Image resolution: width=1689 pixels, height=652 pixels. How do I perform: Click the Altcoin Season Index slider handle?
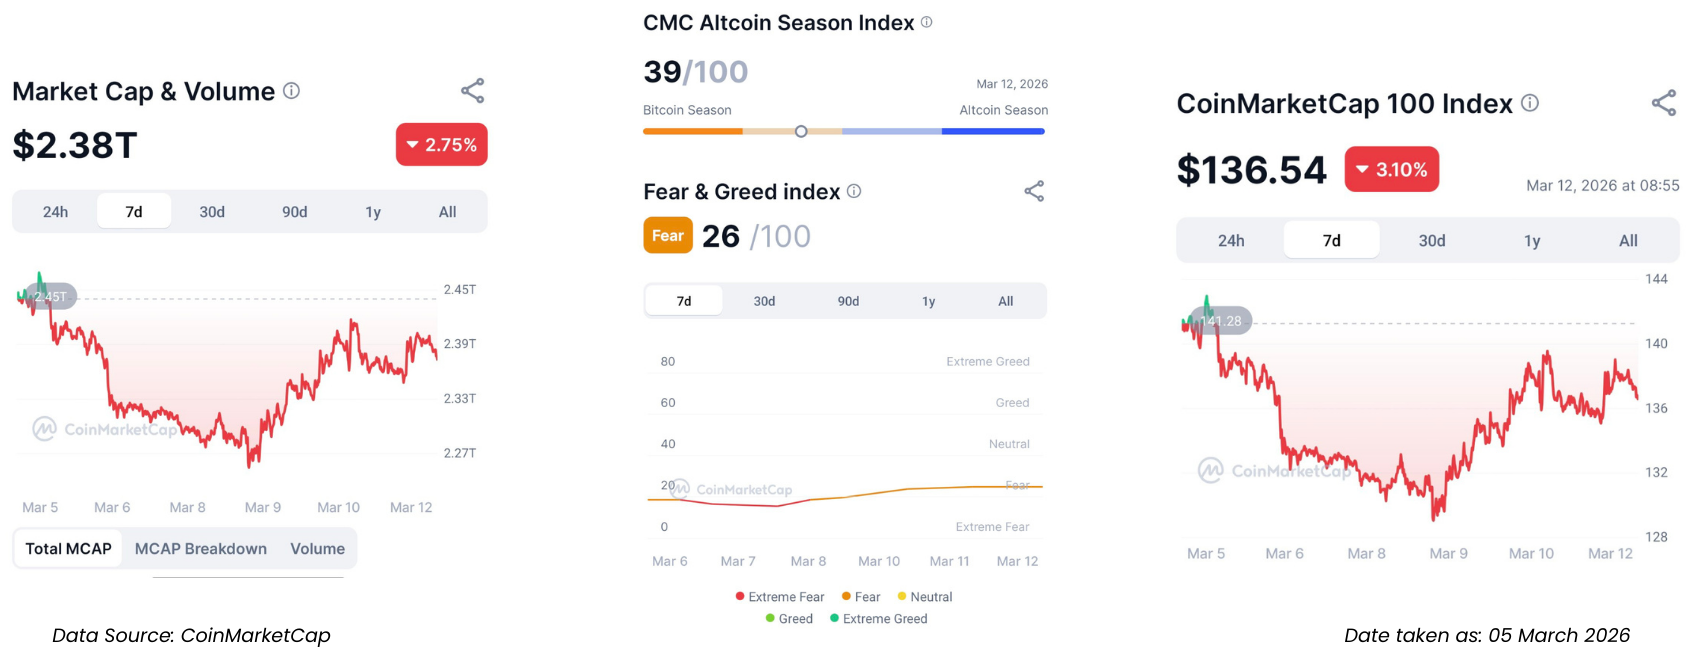coord(801,131)
